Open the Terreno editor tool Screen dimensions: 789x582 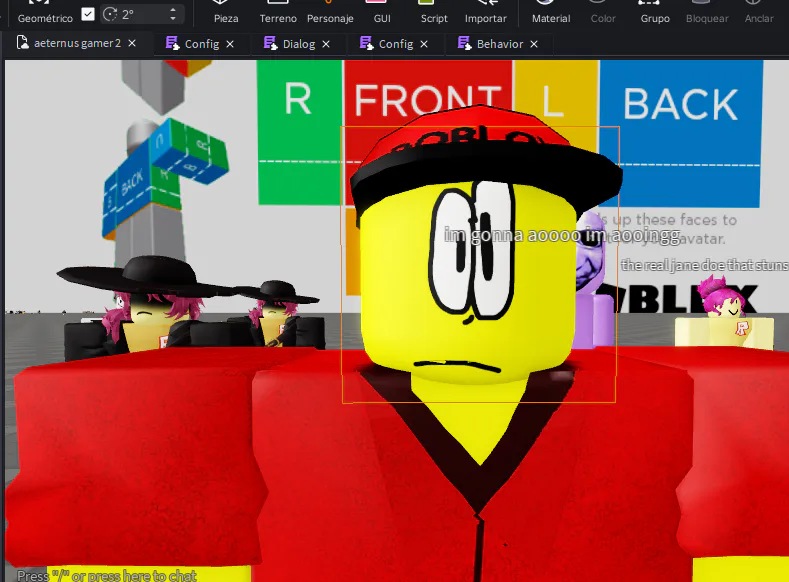pyautogui.click(x=278, y=12)
